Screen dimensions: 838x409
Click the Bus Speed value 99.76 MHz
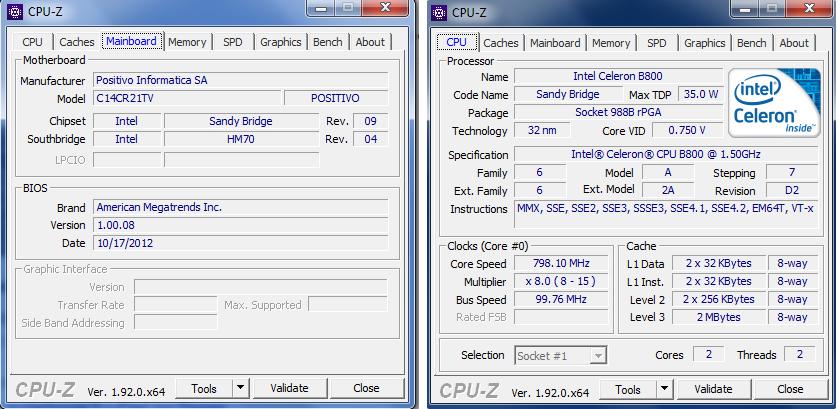561,299
